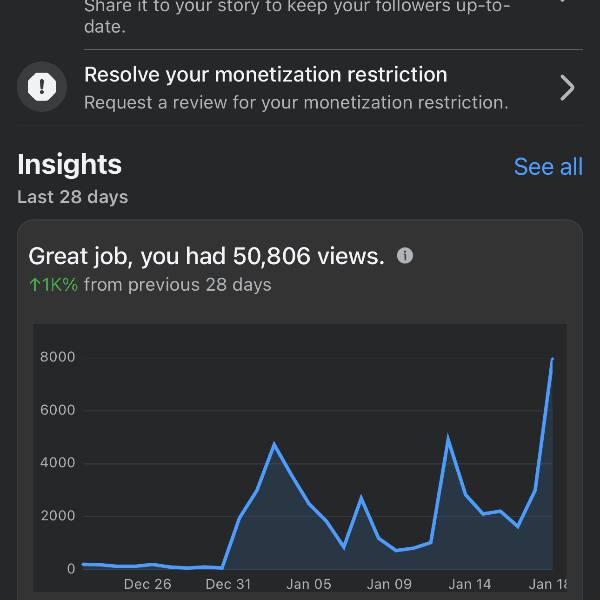Image resolution: width=600 pixels, height=600 pixels.
Task: Click the 4000 y-axis label
Action: 57,463
